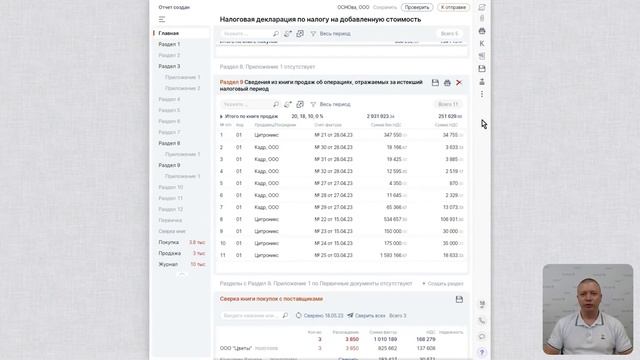640x360 pixels.
Task: Click Приложение 2 under Раздел 3 in navigation
Action: 182,88
